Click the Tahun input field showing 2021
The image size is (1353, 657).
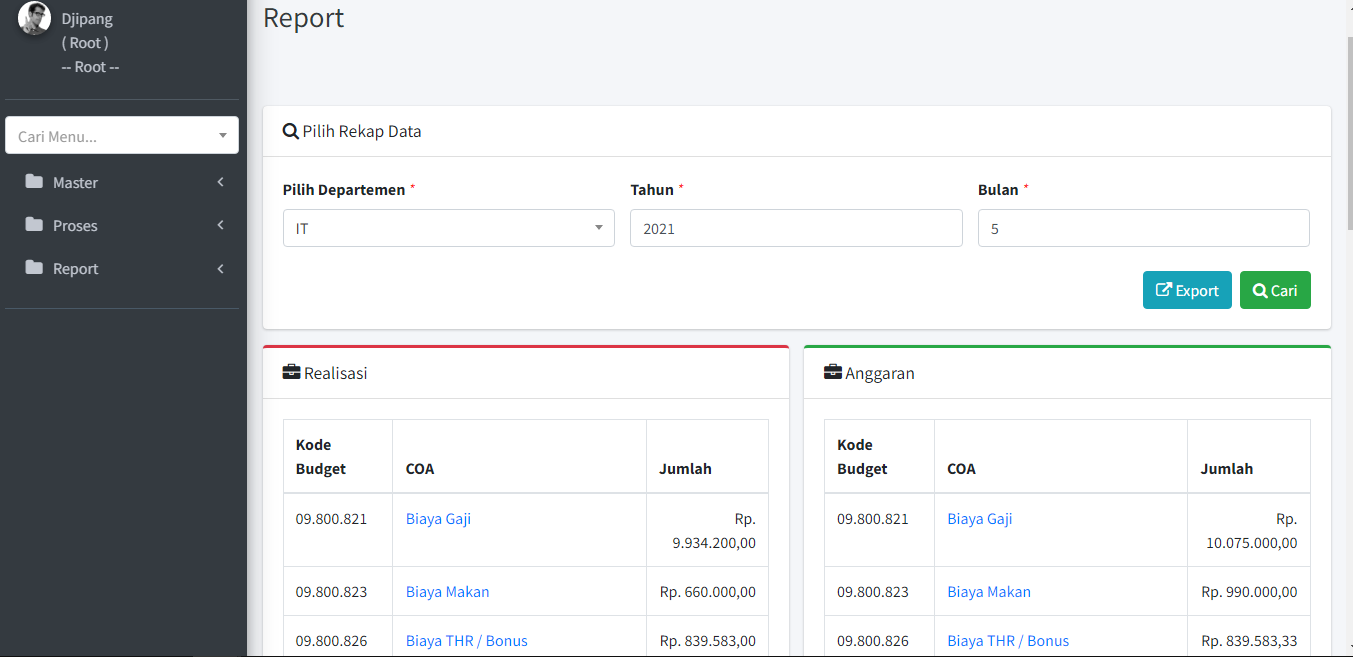pyautogui.click(x=795, y=228)
